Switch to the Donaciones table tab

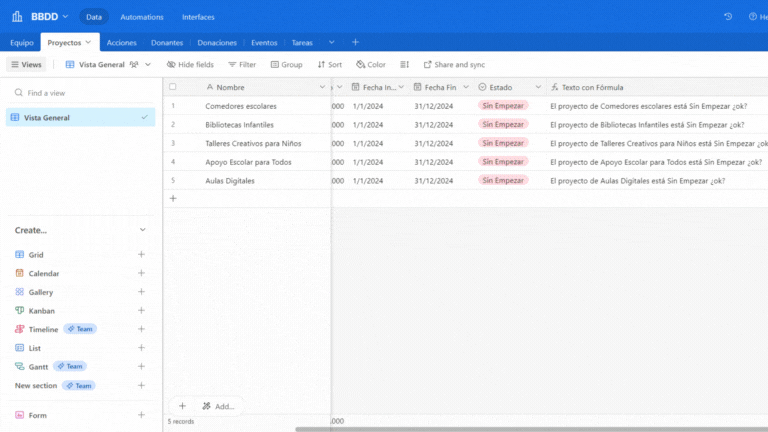coord(217,43)
